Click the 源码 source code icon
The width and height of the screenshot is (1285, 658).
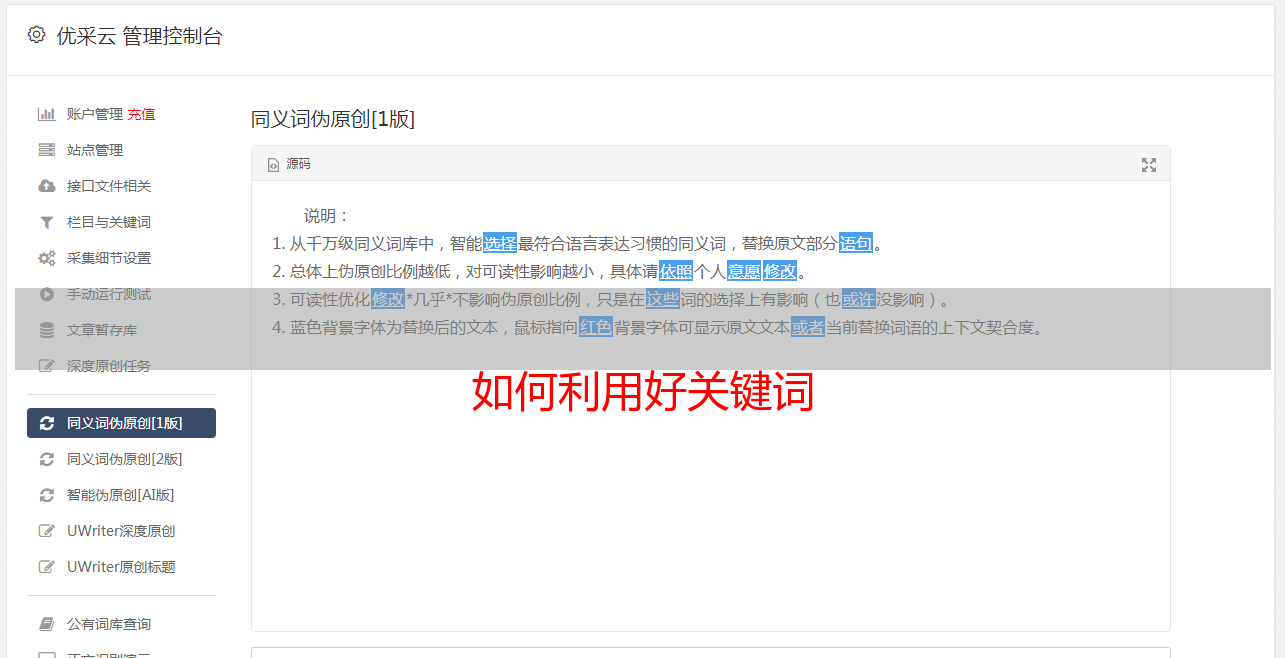[273, 165]
